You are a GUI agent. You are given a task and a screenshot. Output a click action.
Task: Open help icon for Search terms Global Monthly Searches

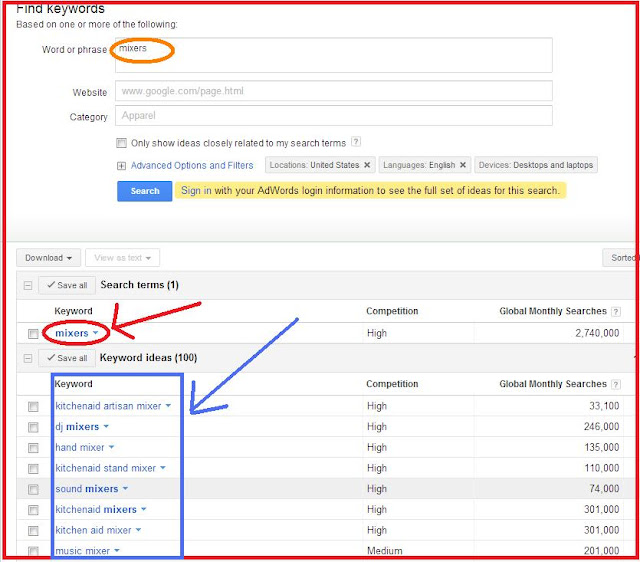pyautogui.click(x=616, y=312)
